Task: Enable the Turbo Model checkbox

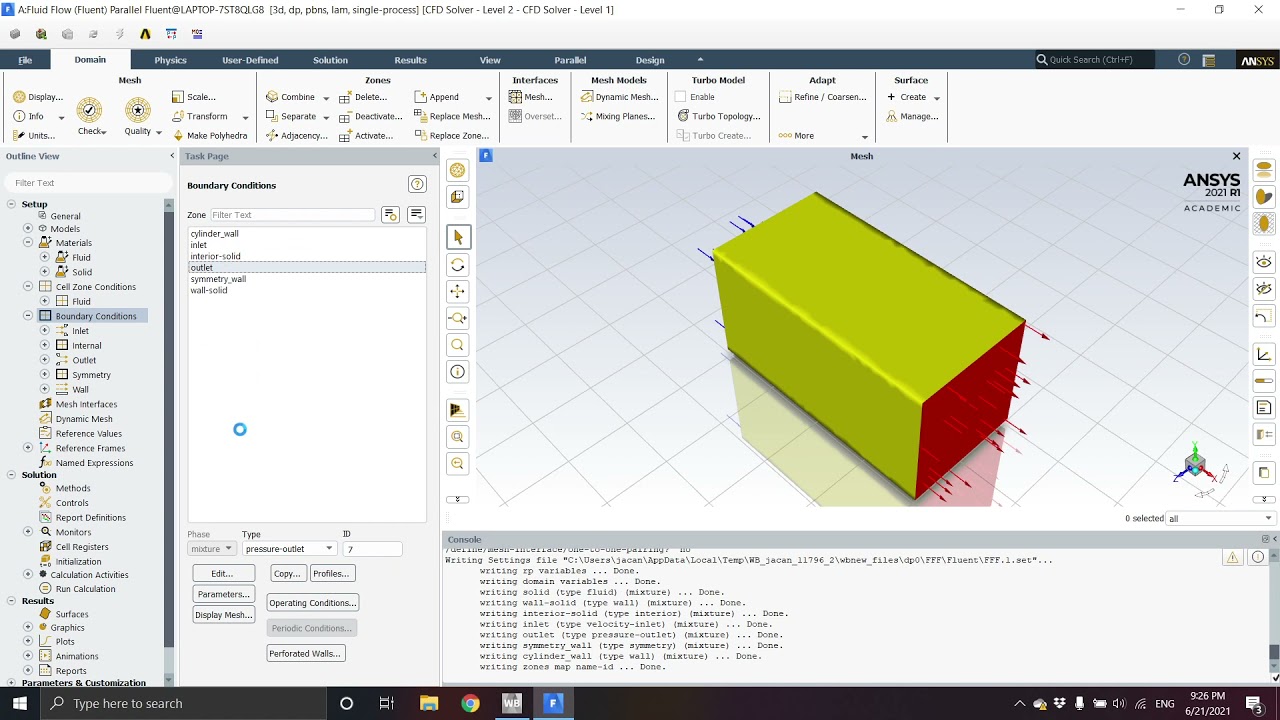Action: [681, 97]
